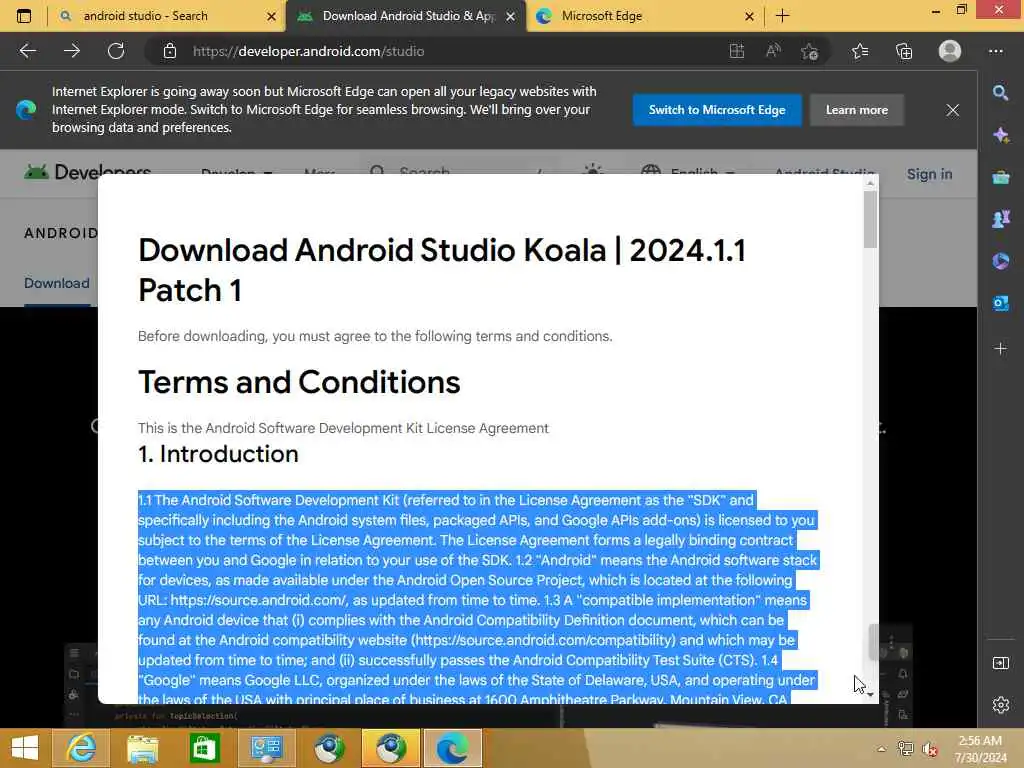Click the Learn more button
This screenshot has height=768, width=1024.
point(857,110)
